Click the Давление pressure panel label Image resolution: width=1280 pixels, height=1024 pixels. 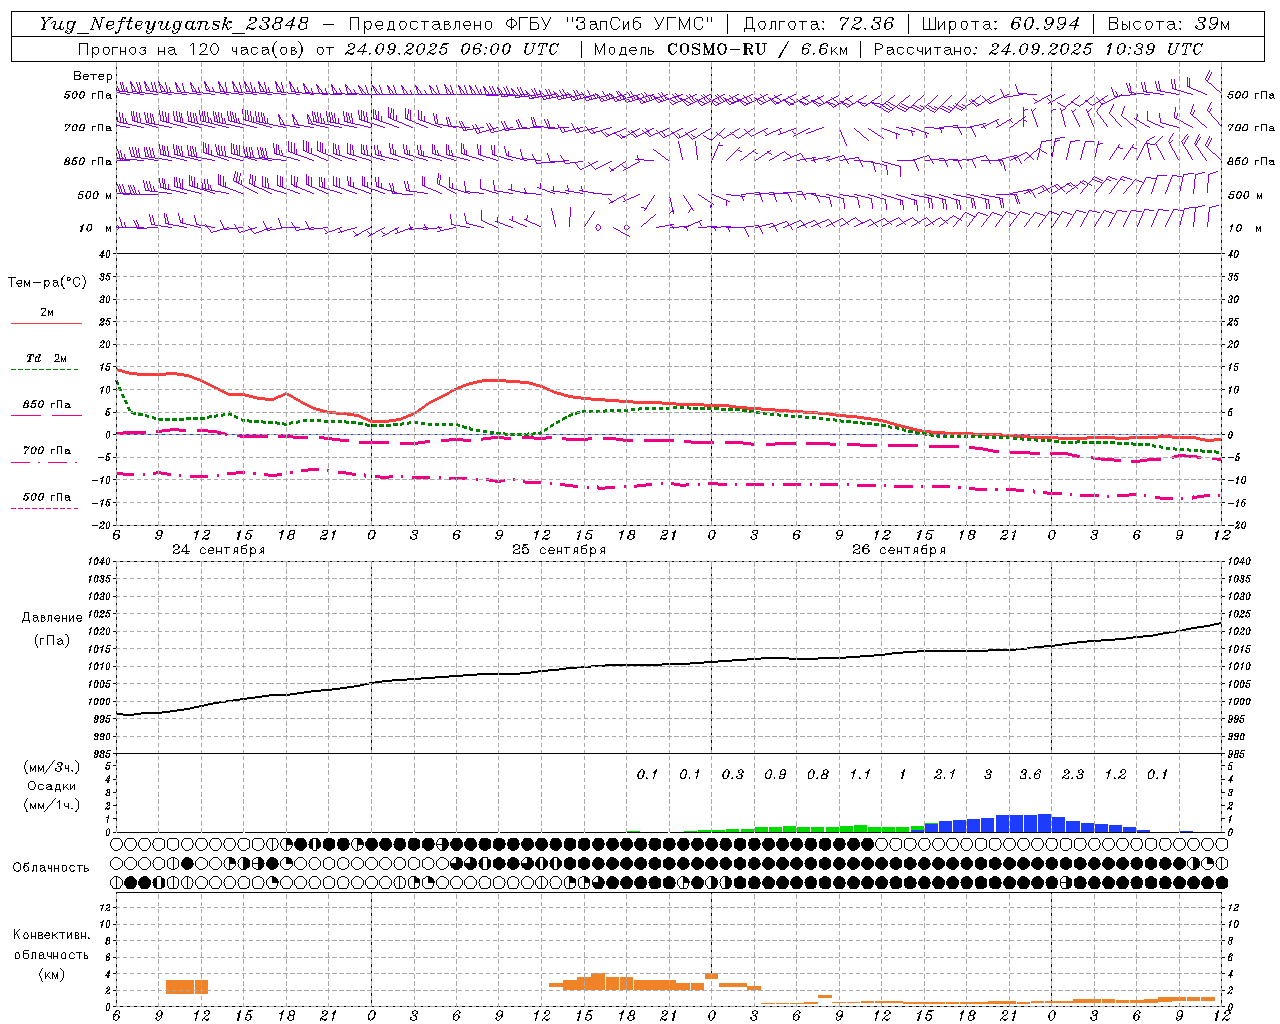(52, 618)
